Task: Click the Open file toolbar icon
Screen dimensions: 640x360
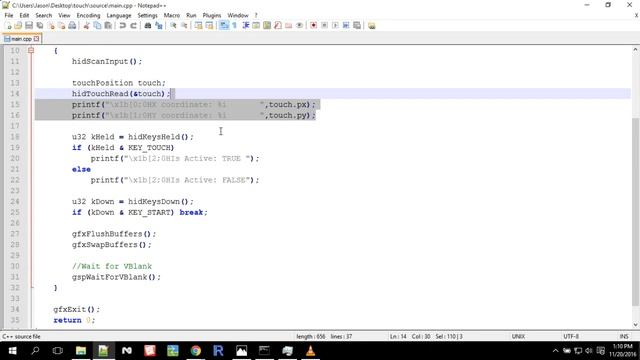Action: pos(18,25)
